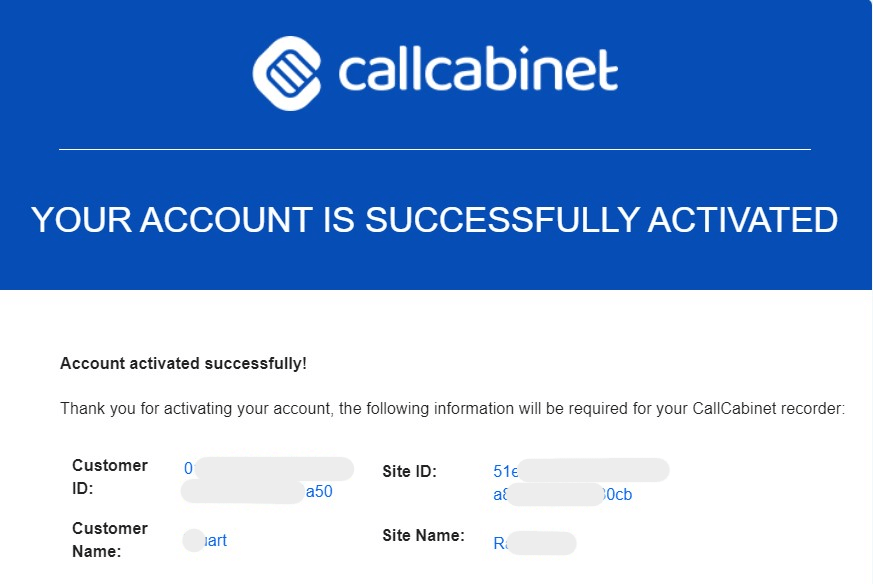Click the gray redaction covering the Site Name
Viewport: 873px width, 584px height.
click(541, 543)
